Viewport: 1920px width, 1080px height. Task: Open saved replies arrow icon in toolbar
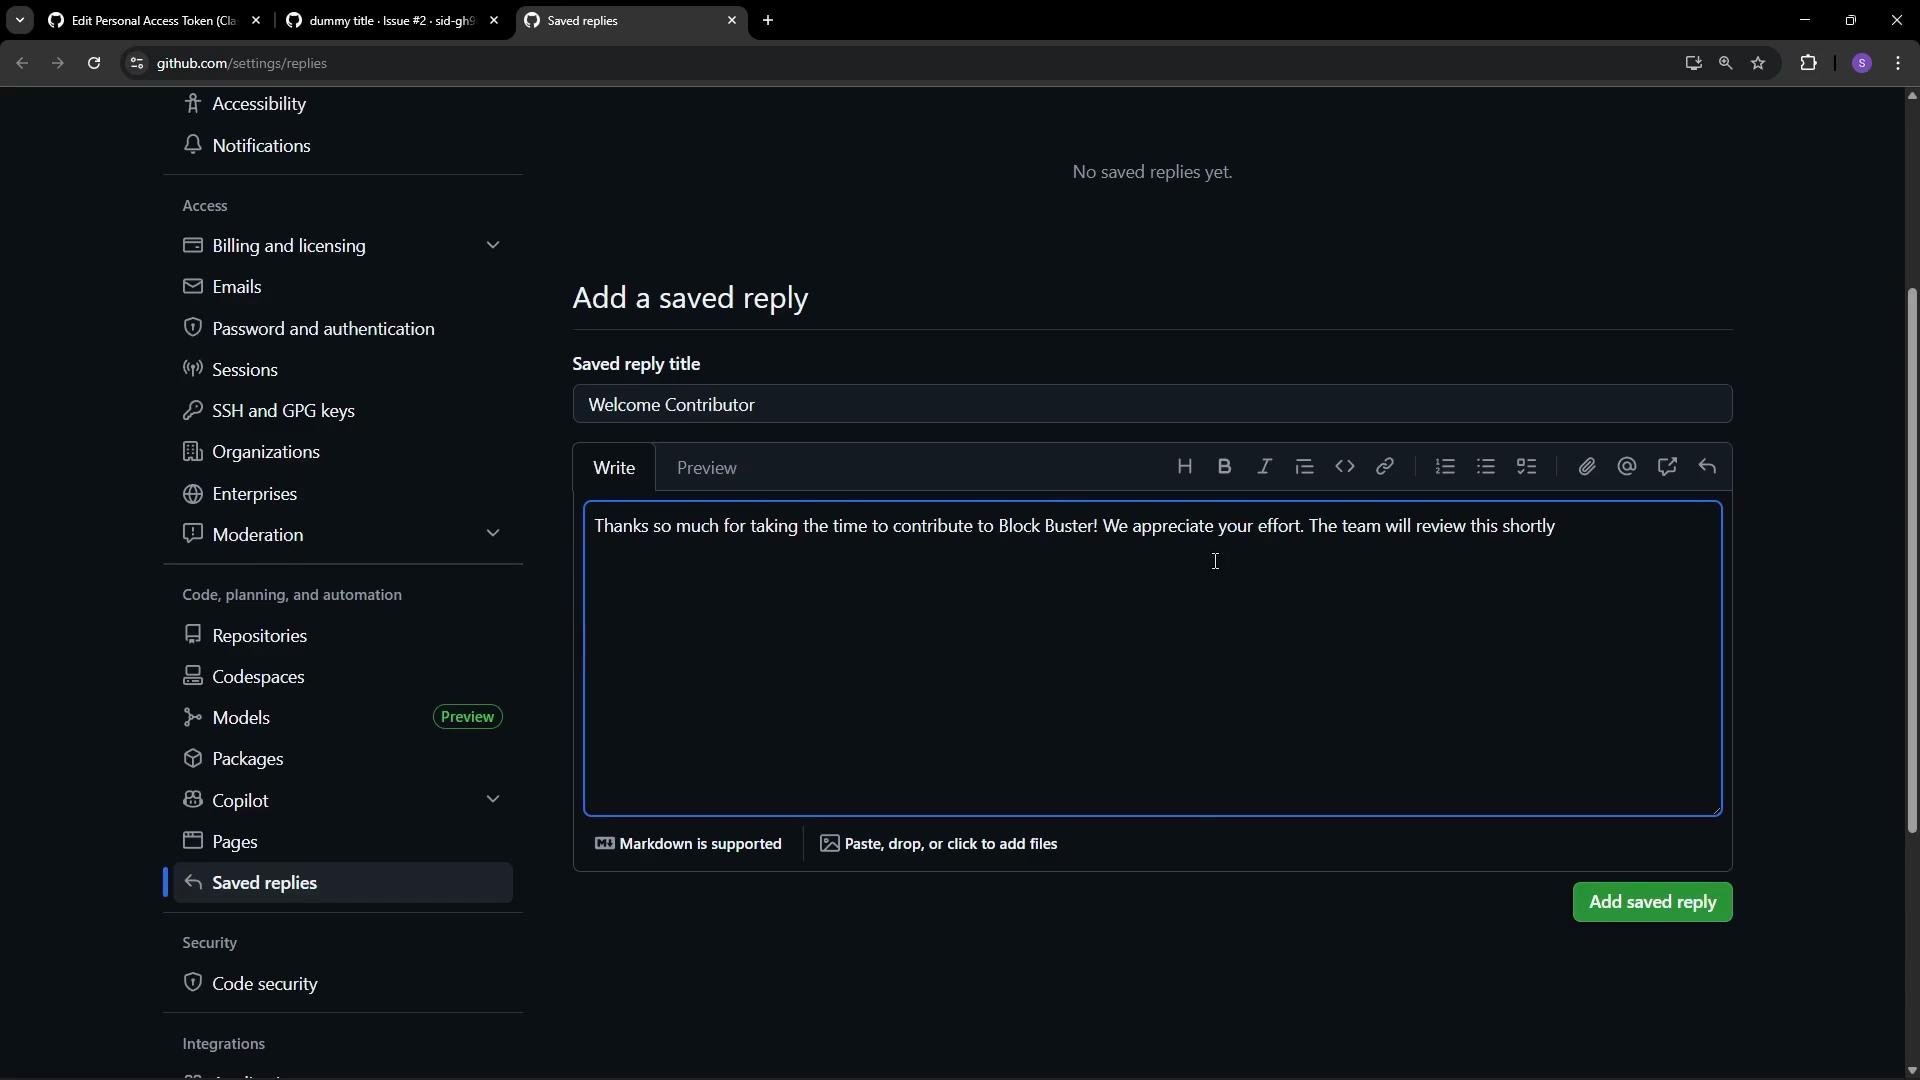click(1708, 467)
